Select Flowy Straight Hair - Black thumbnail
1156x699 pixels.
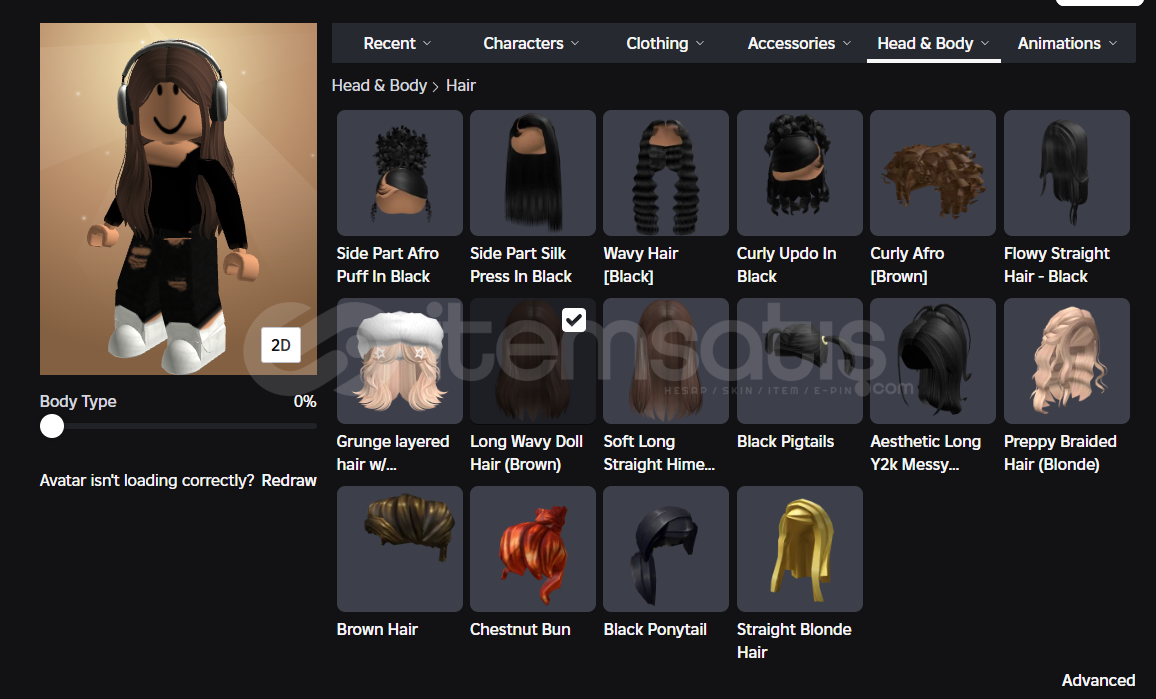[x=1067, y=173]
